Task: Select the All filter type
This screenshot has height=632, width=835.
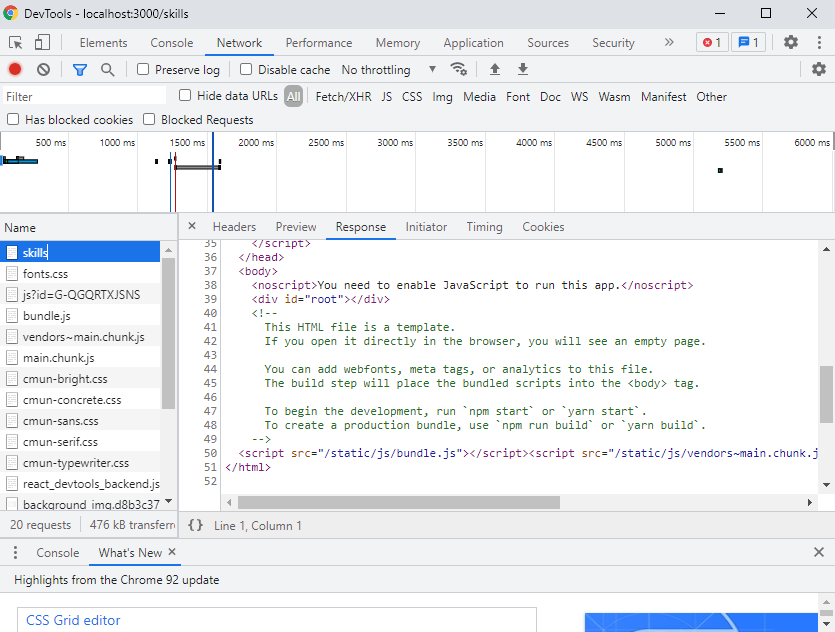Action: coord(293,96)
